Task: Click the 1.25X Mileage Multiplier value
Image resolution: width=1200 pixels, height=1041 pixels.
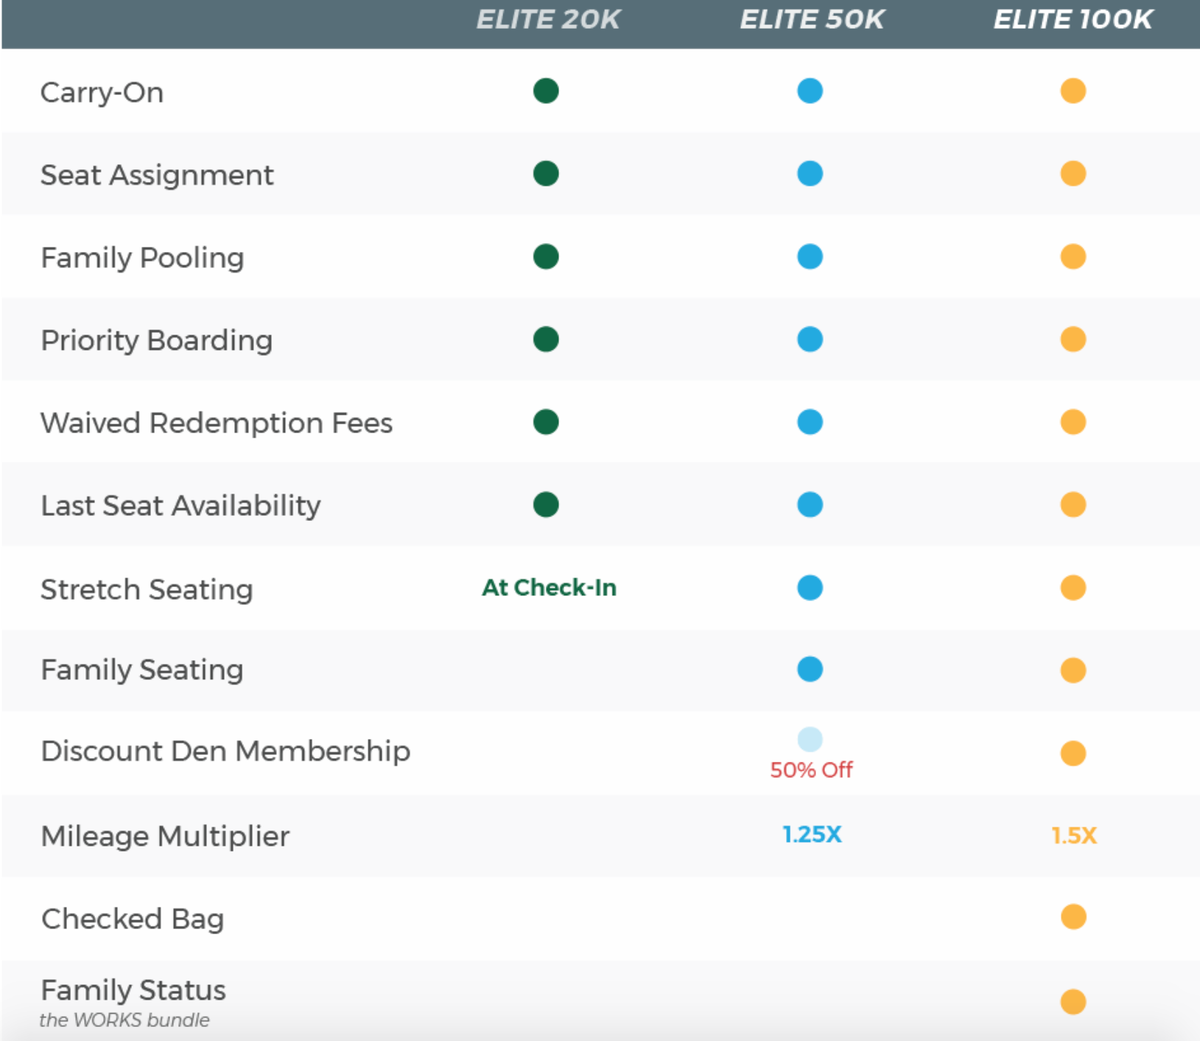Action: coord(811,835)
